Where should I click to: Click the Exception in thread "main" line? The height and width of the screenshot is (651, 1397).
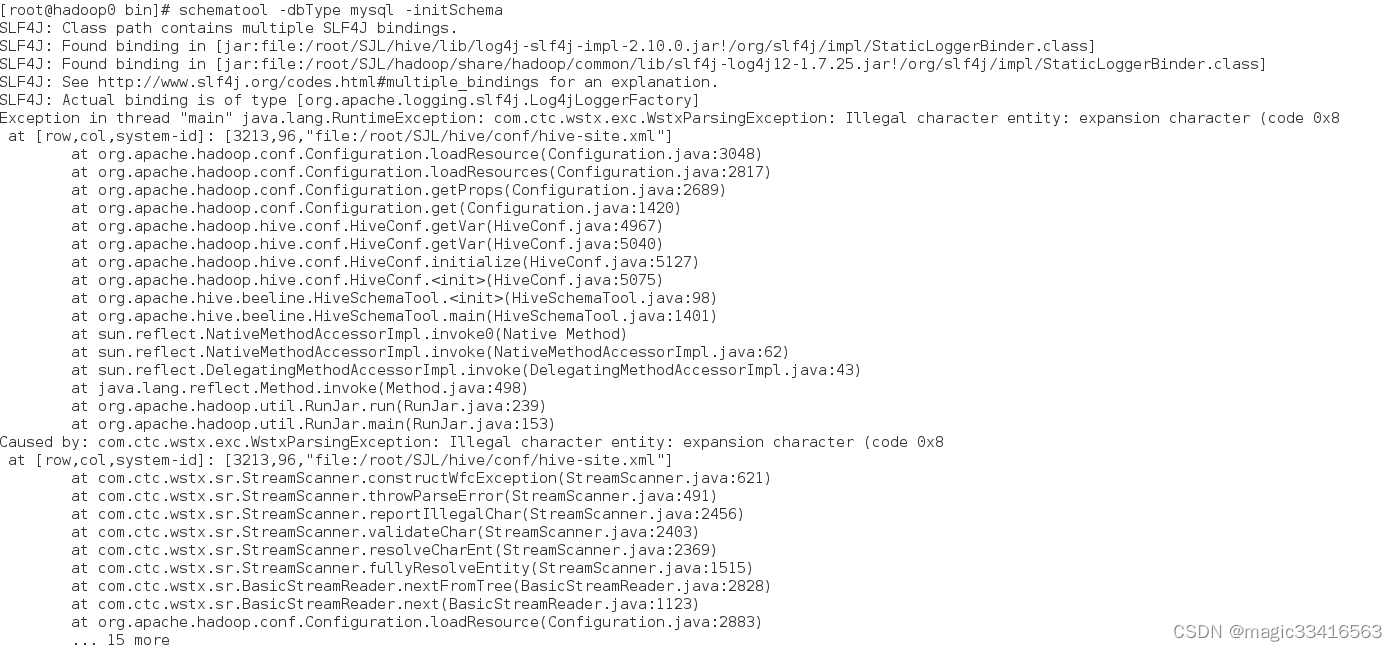(x=670, y=118)
